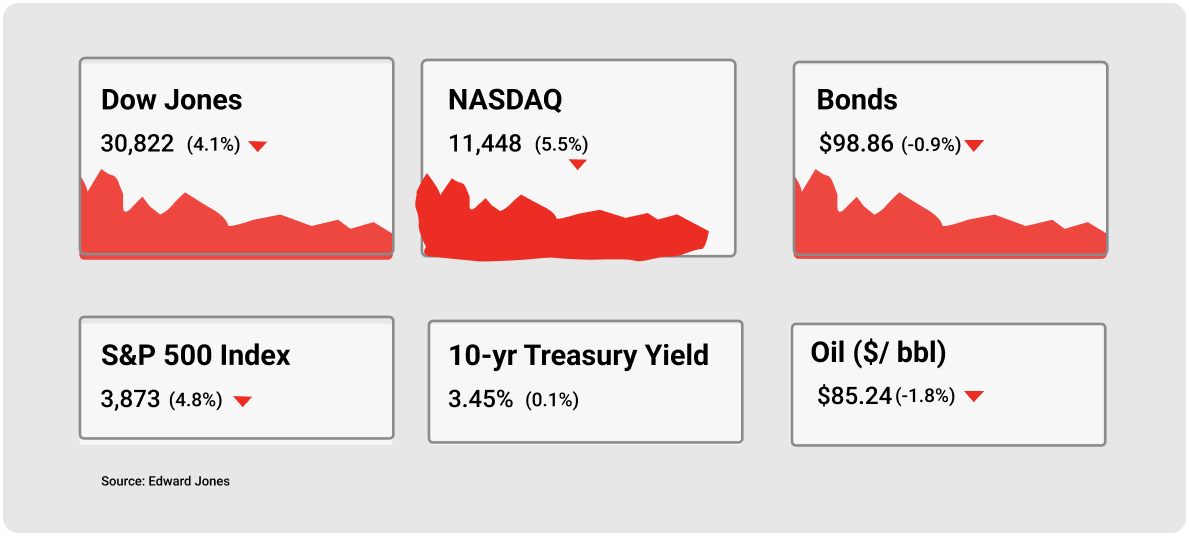Viewport: 1189px width, 536px height.
Task: Click the Treasury yield value 3.45%
Action: (481, 399)
